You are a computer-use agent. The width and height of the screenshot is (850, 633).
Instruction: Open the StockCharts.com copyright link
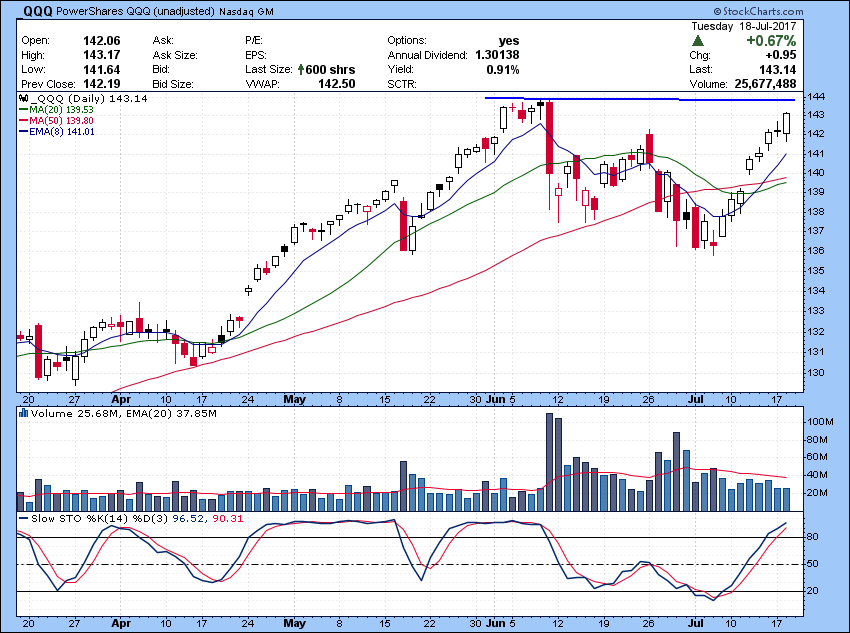click(x=758, y=11)
